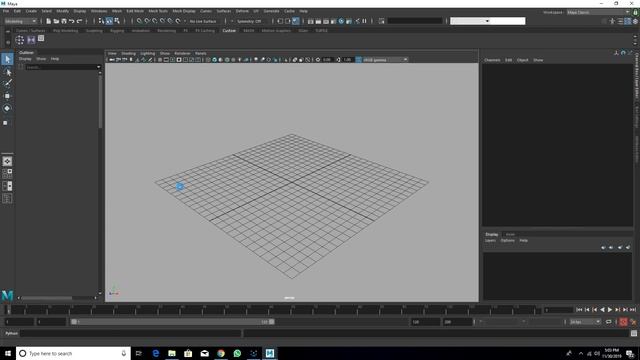Switch to four-view pane layout
Screen dimensions: 640x360
pos(7,173)
